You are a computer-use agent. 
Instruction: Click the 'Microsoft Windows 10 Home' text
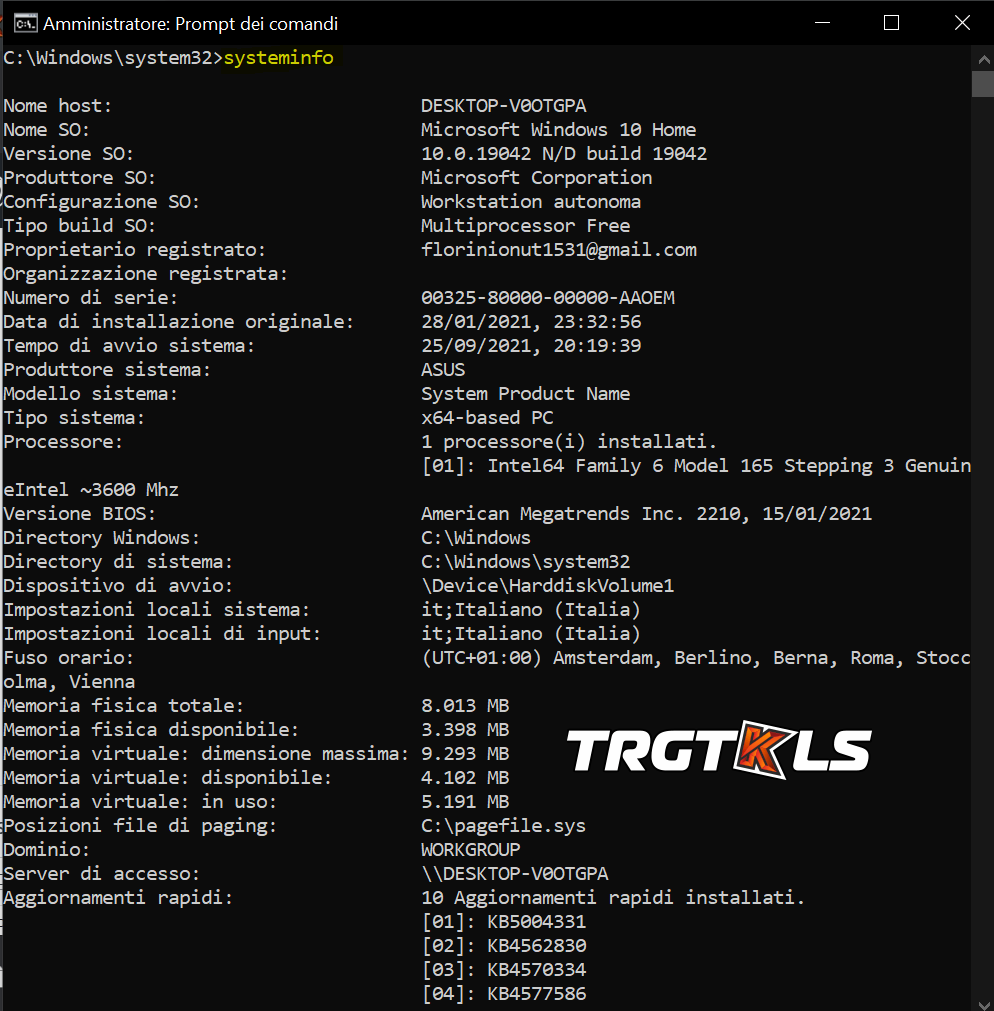tap(558, 130)
